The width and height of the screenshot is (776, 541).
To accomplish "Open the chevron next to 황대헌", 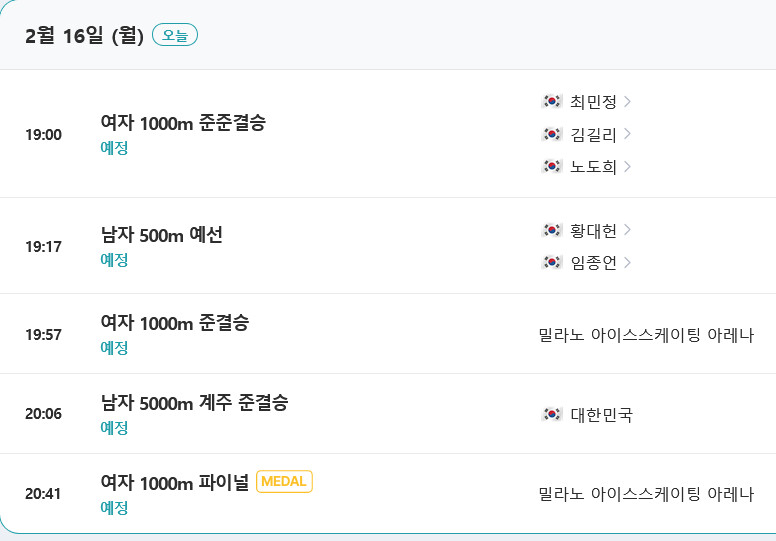I will click(x=627, y=230).
